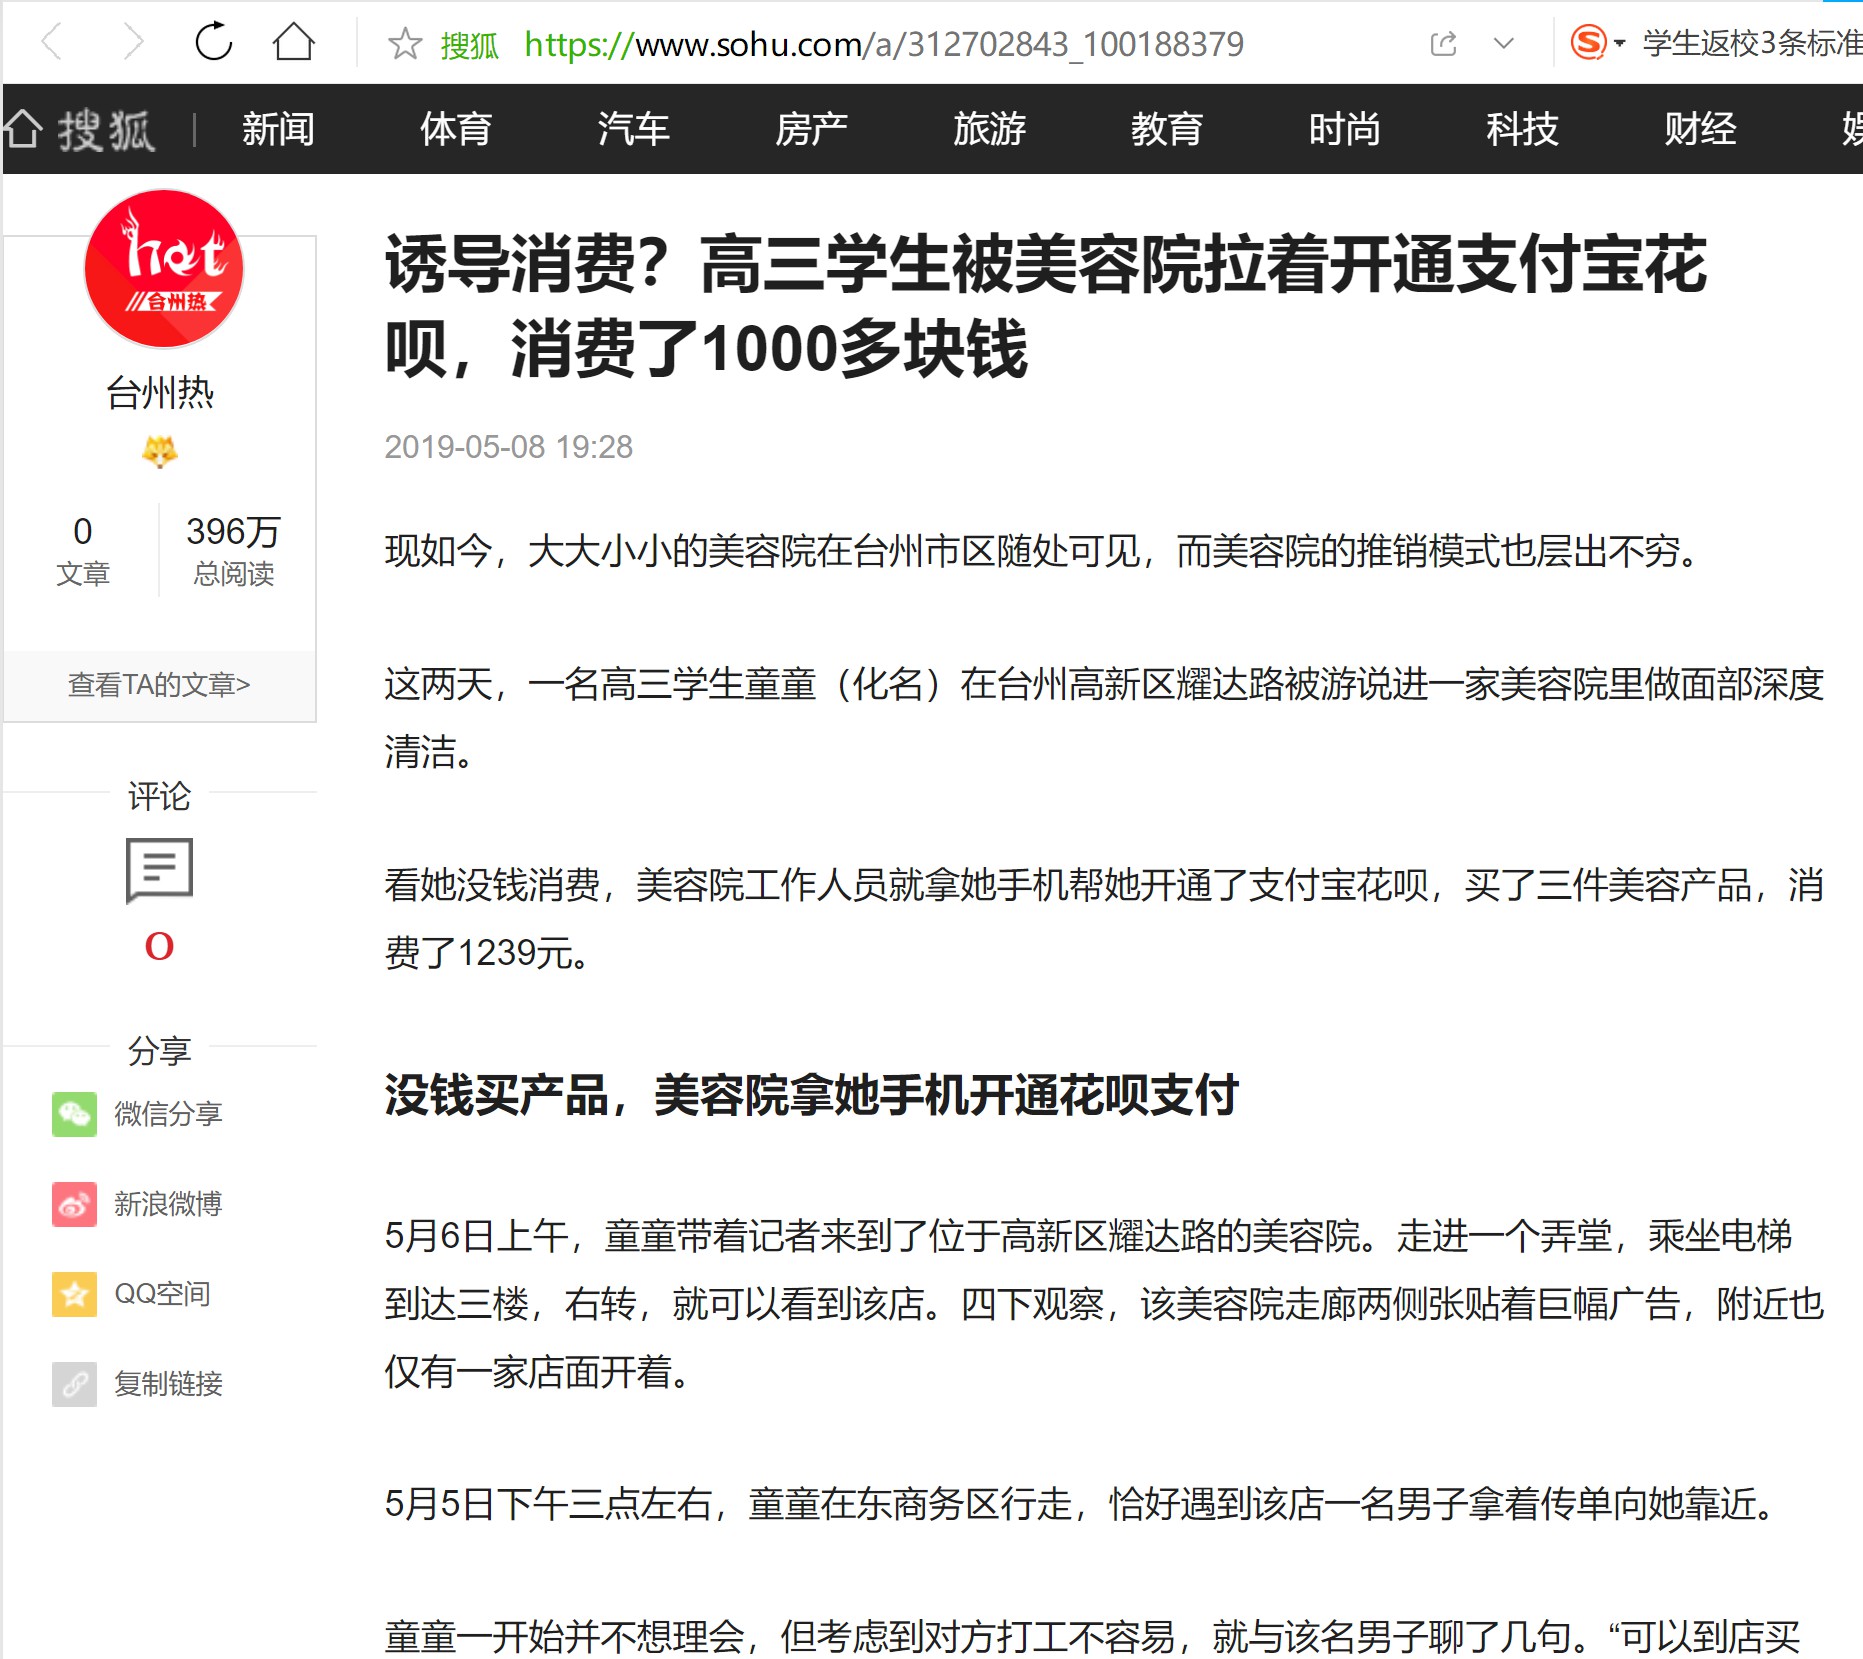1863x1659 pixels.
Task: Click the red comment count 0
Action: (x=159, y=946)
